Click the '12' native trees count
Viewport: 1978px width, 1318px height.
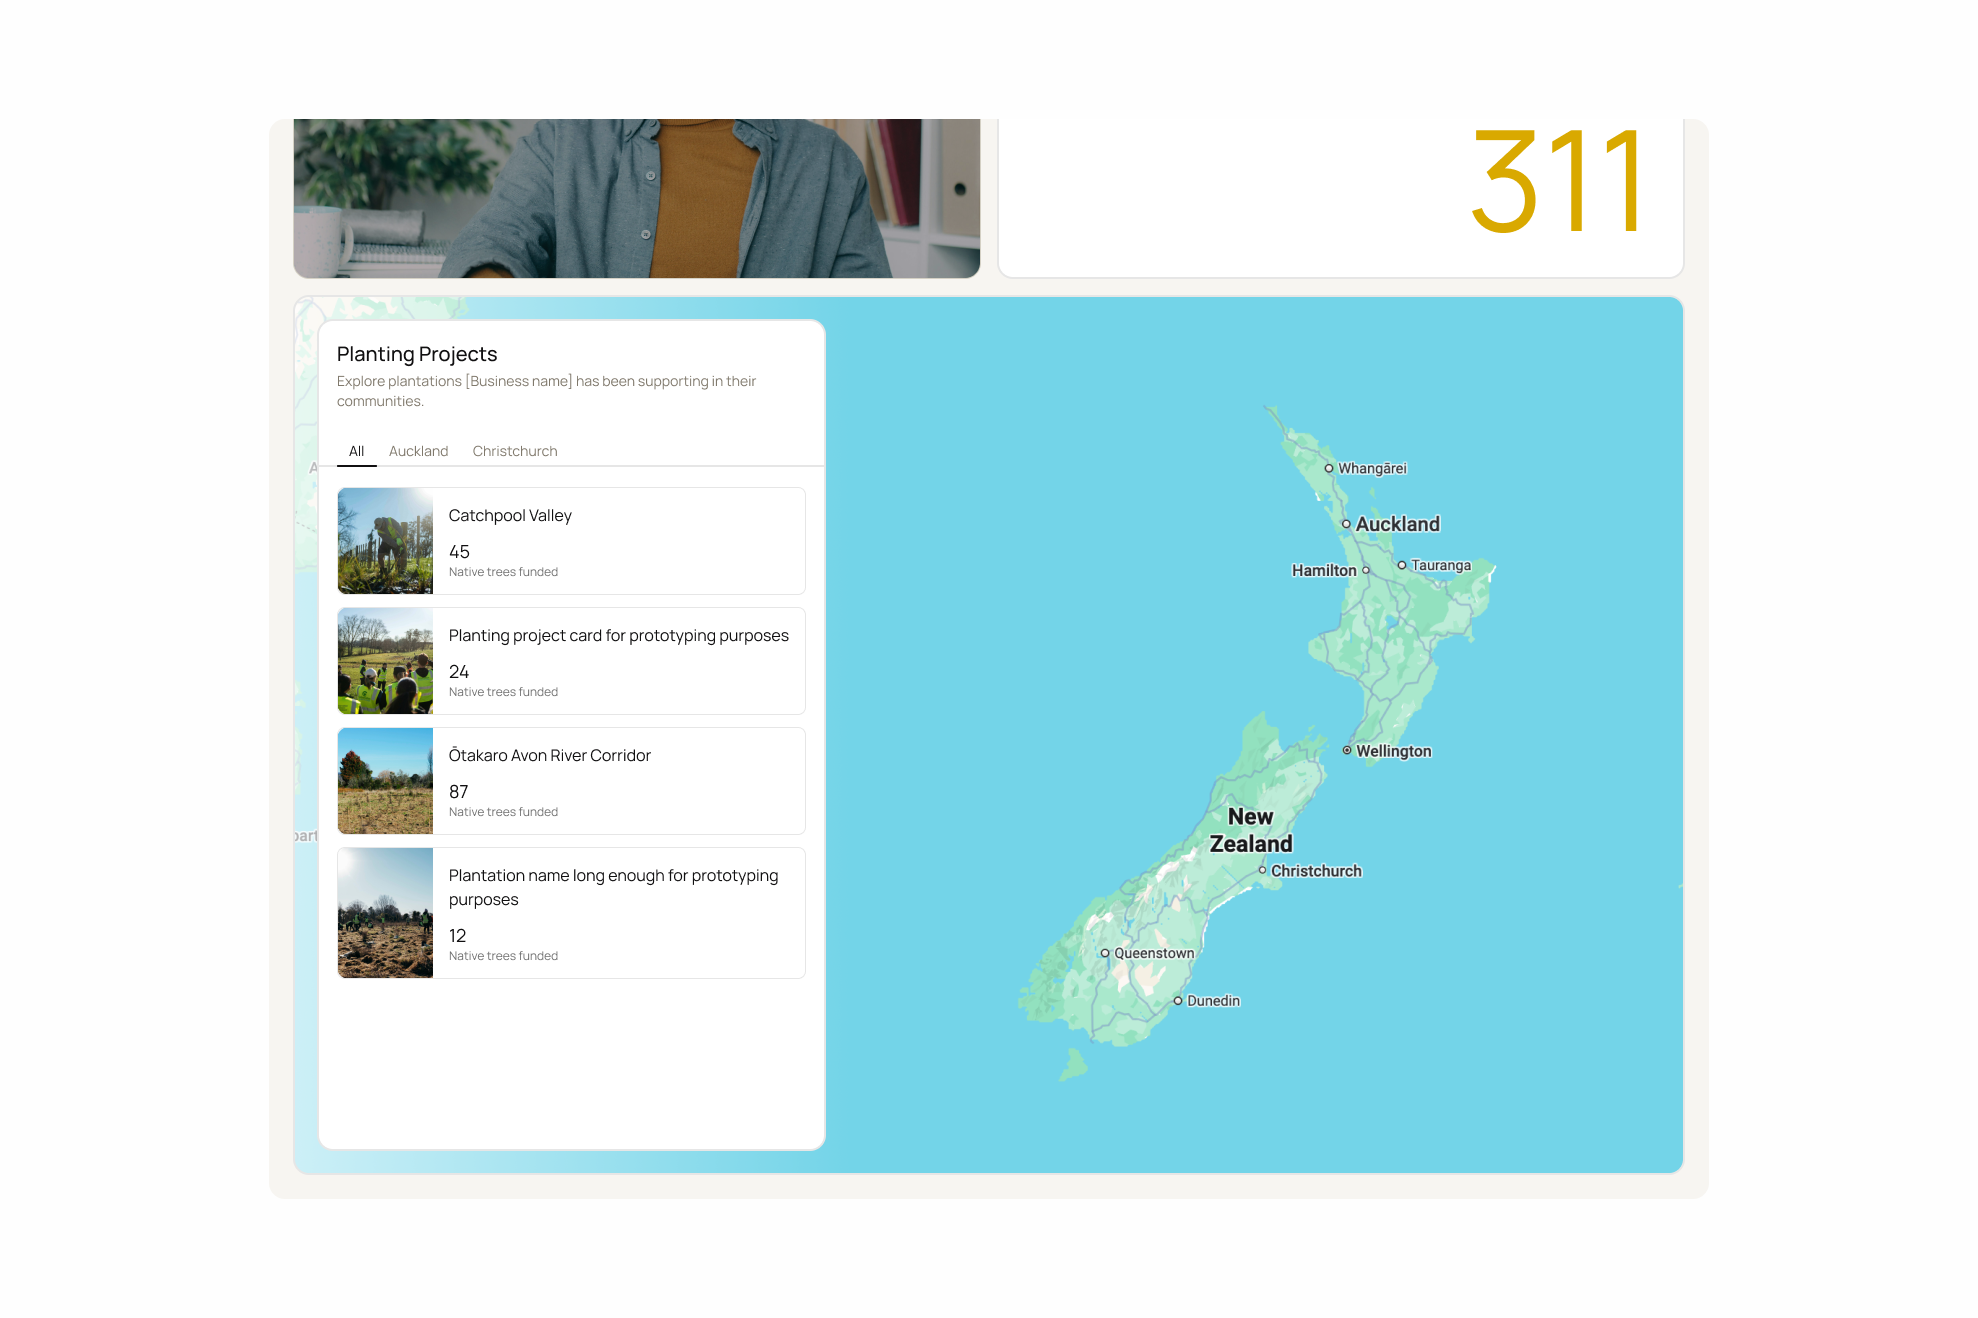(x=458, y=936)
